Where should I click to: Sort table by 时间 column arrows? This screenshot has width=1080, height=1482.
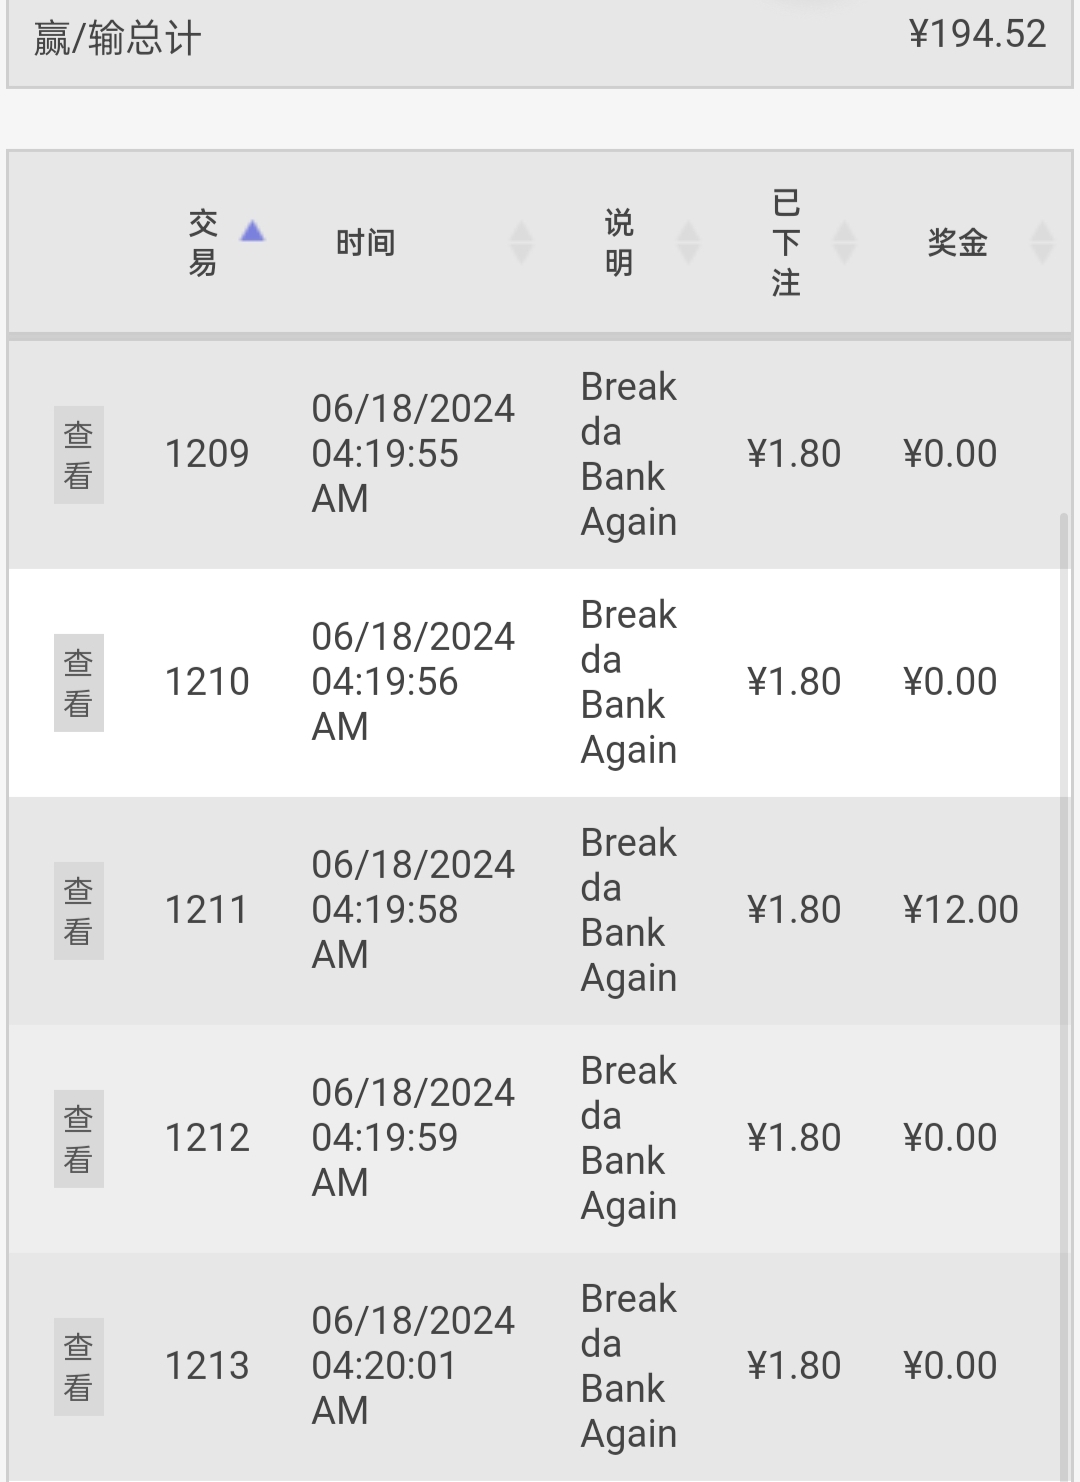coord(521,243)
